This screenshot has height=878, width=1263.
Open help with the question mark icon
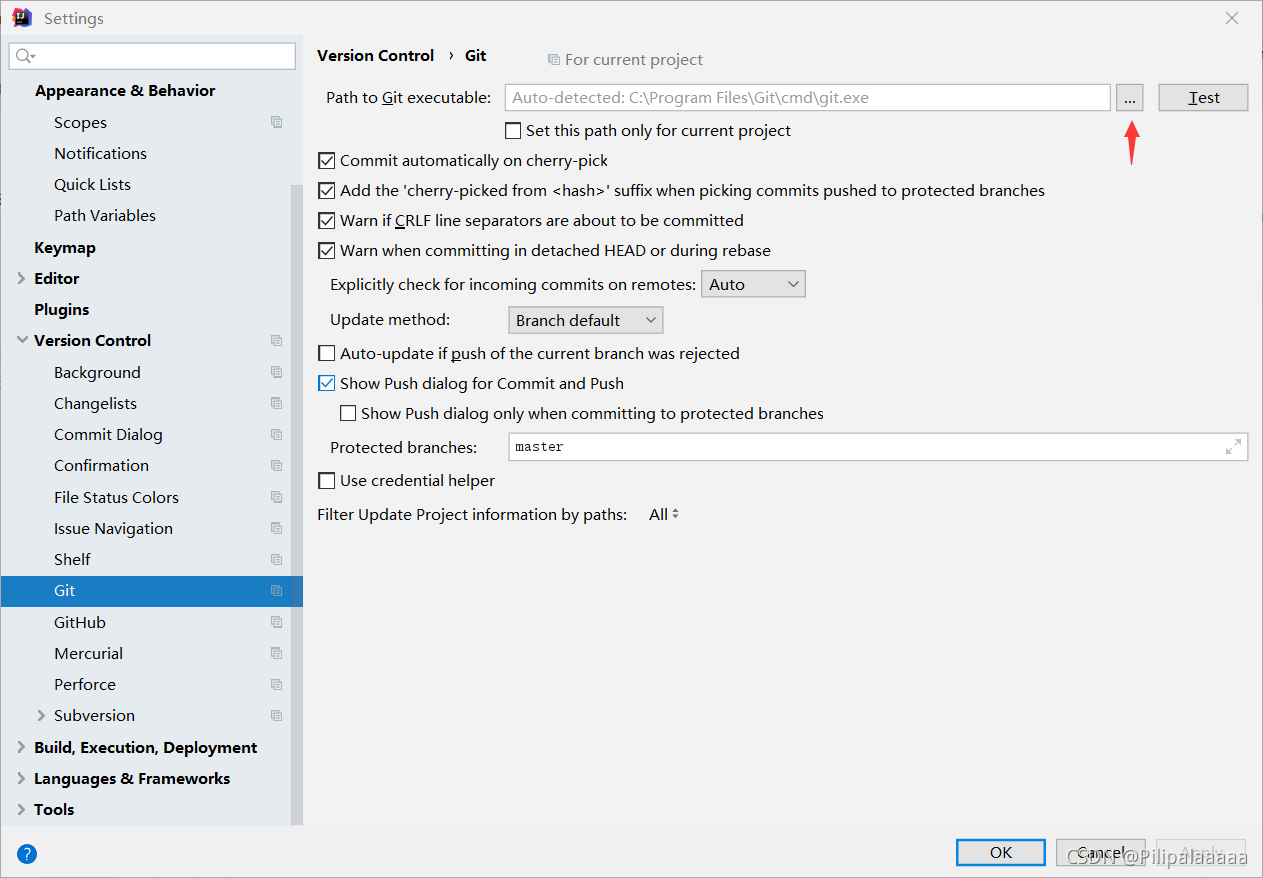click(x=27, y=853)
